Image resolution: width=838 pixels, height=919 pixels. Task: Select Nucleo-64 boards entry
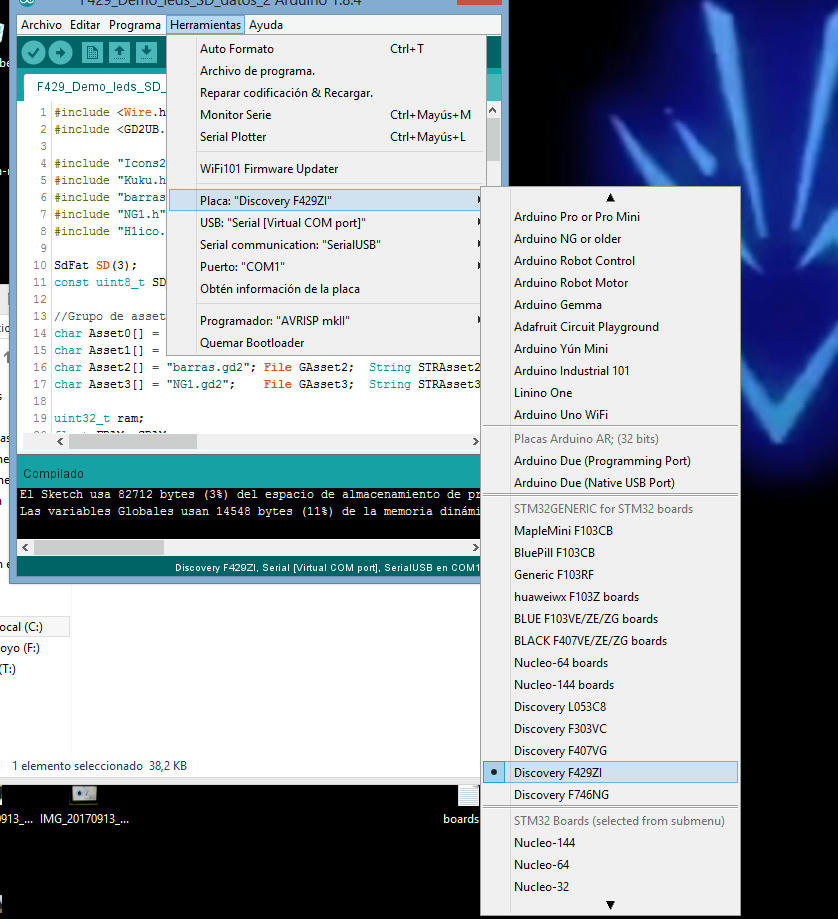pos(610,662)
